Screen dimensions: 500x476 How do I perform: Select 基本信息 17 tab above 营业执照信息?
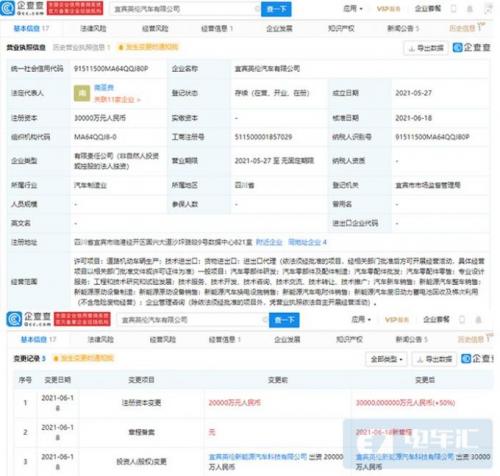coord(31,28)
